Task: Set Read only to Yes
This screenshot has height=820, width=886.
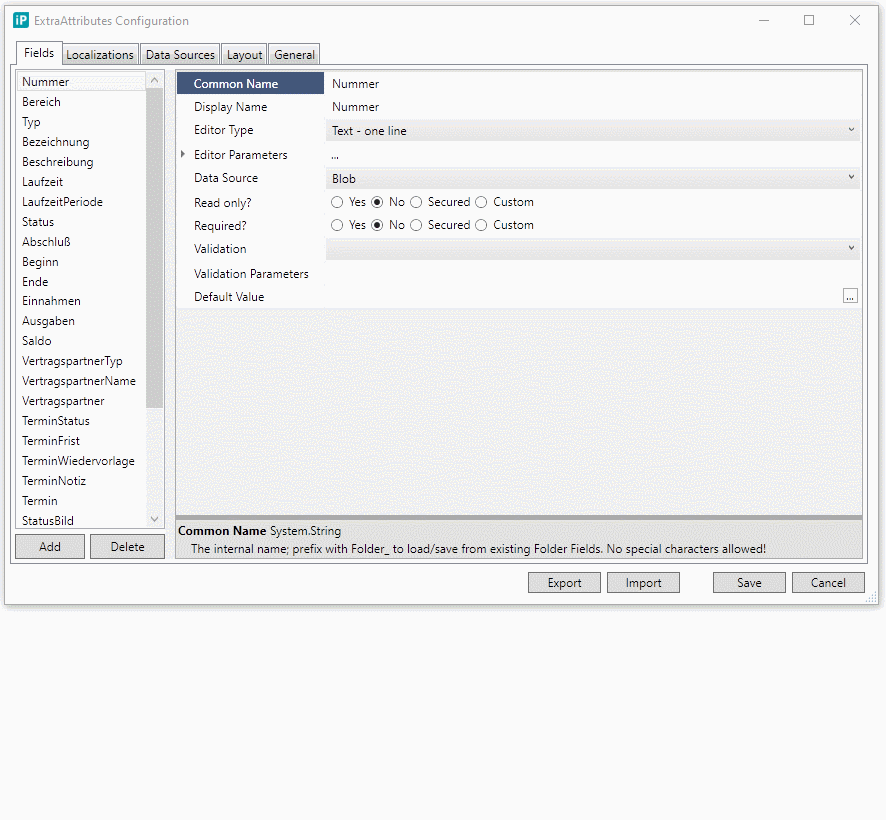Action: tap(337, 202)
